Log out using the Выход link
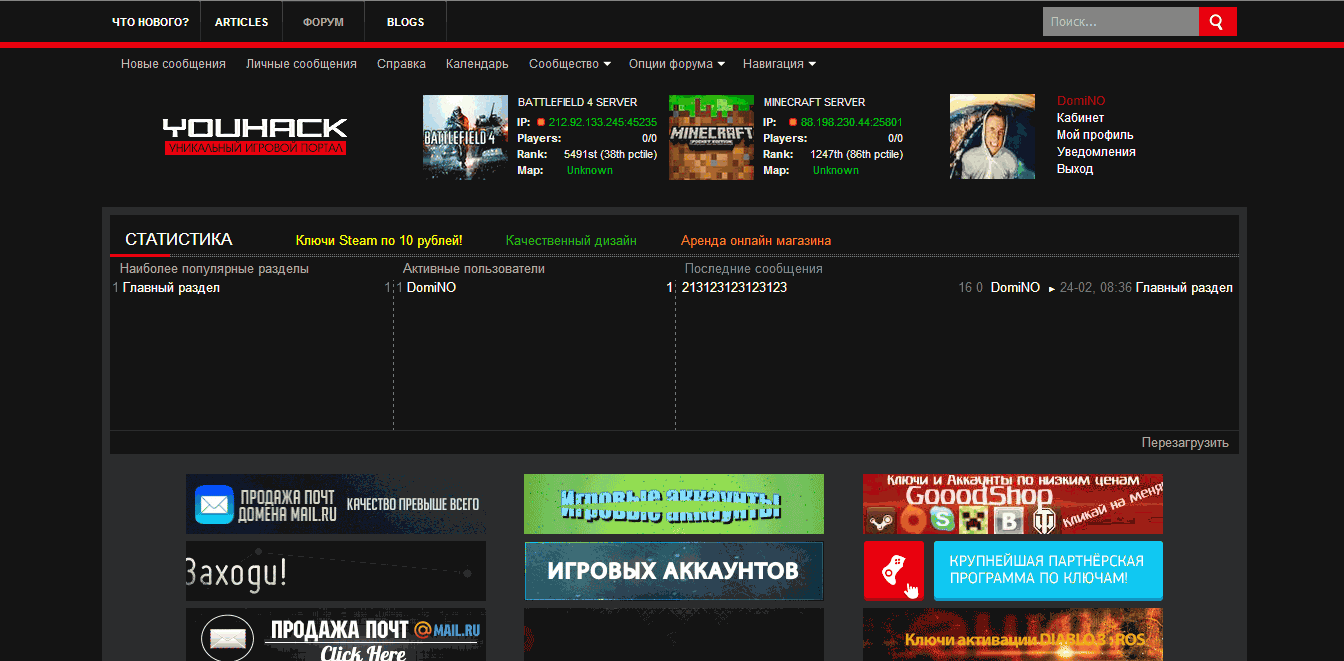Screen dimensions: 1344x661 click(x=1075, y=169)
